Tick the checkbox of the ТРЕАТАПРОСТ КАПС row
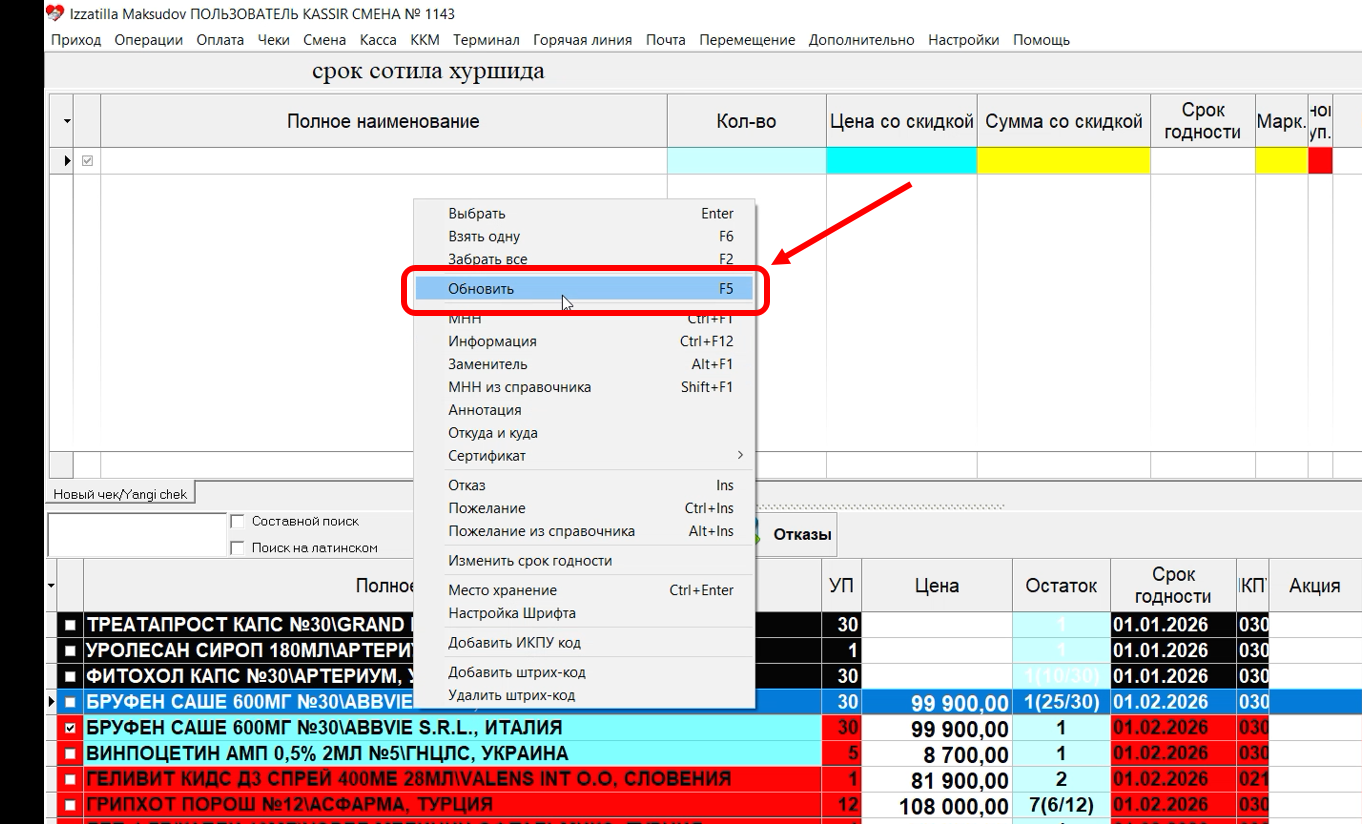 tap(70, 625)
